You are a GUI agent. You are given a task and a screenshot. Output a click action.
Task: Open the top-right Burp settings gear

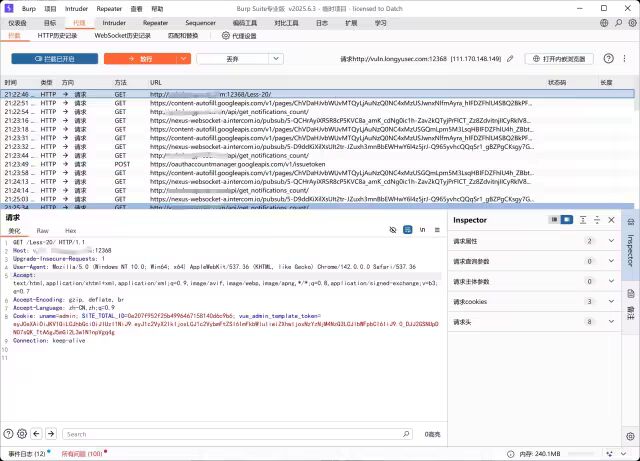click(x=632, y=23)
